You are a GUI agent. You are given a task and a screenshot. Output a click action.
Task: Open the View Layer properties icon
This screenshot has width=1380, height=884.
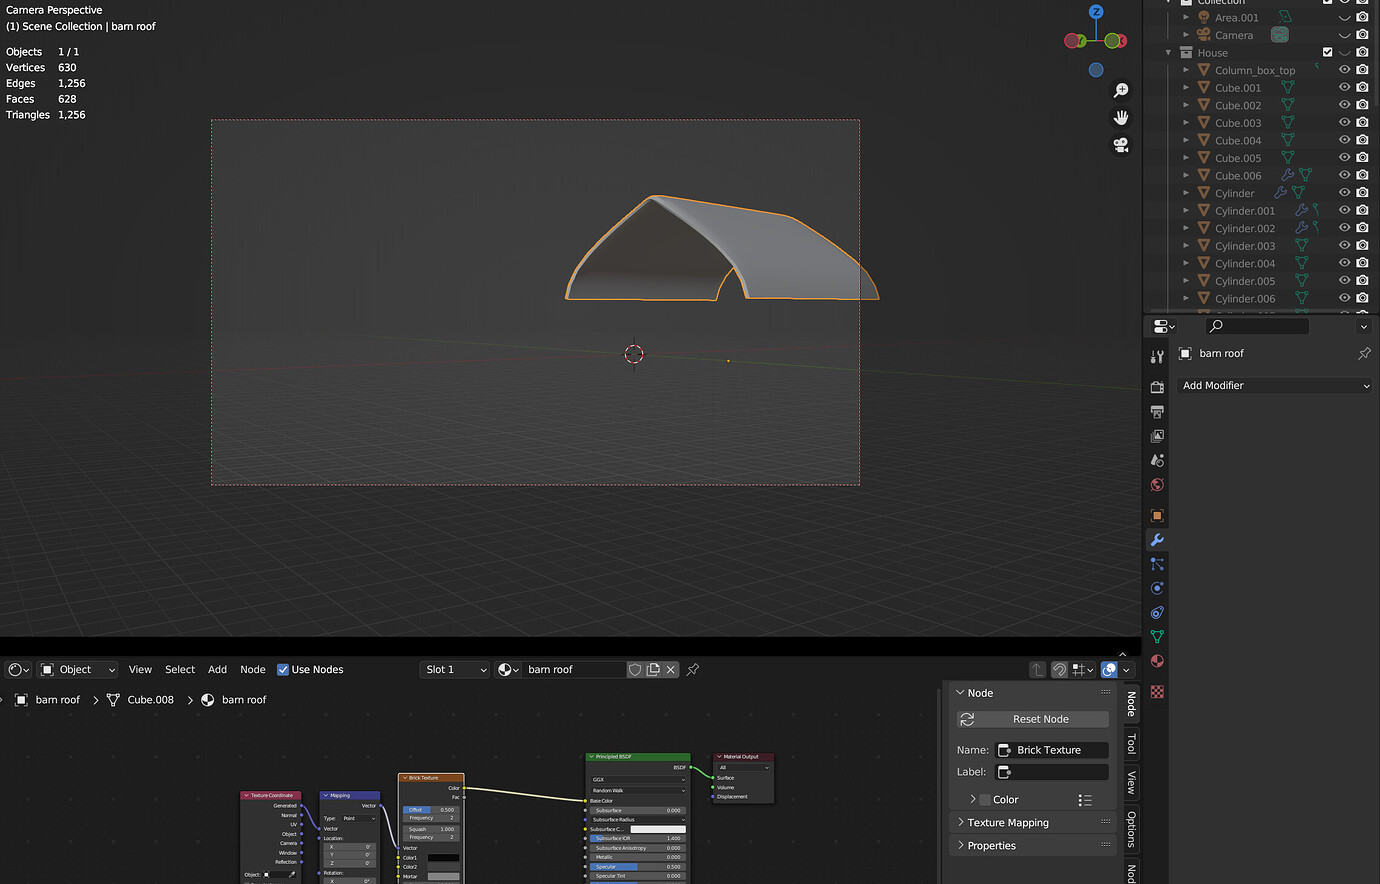click(x=1157, y=436)
